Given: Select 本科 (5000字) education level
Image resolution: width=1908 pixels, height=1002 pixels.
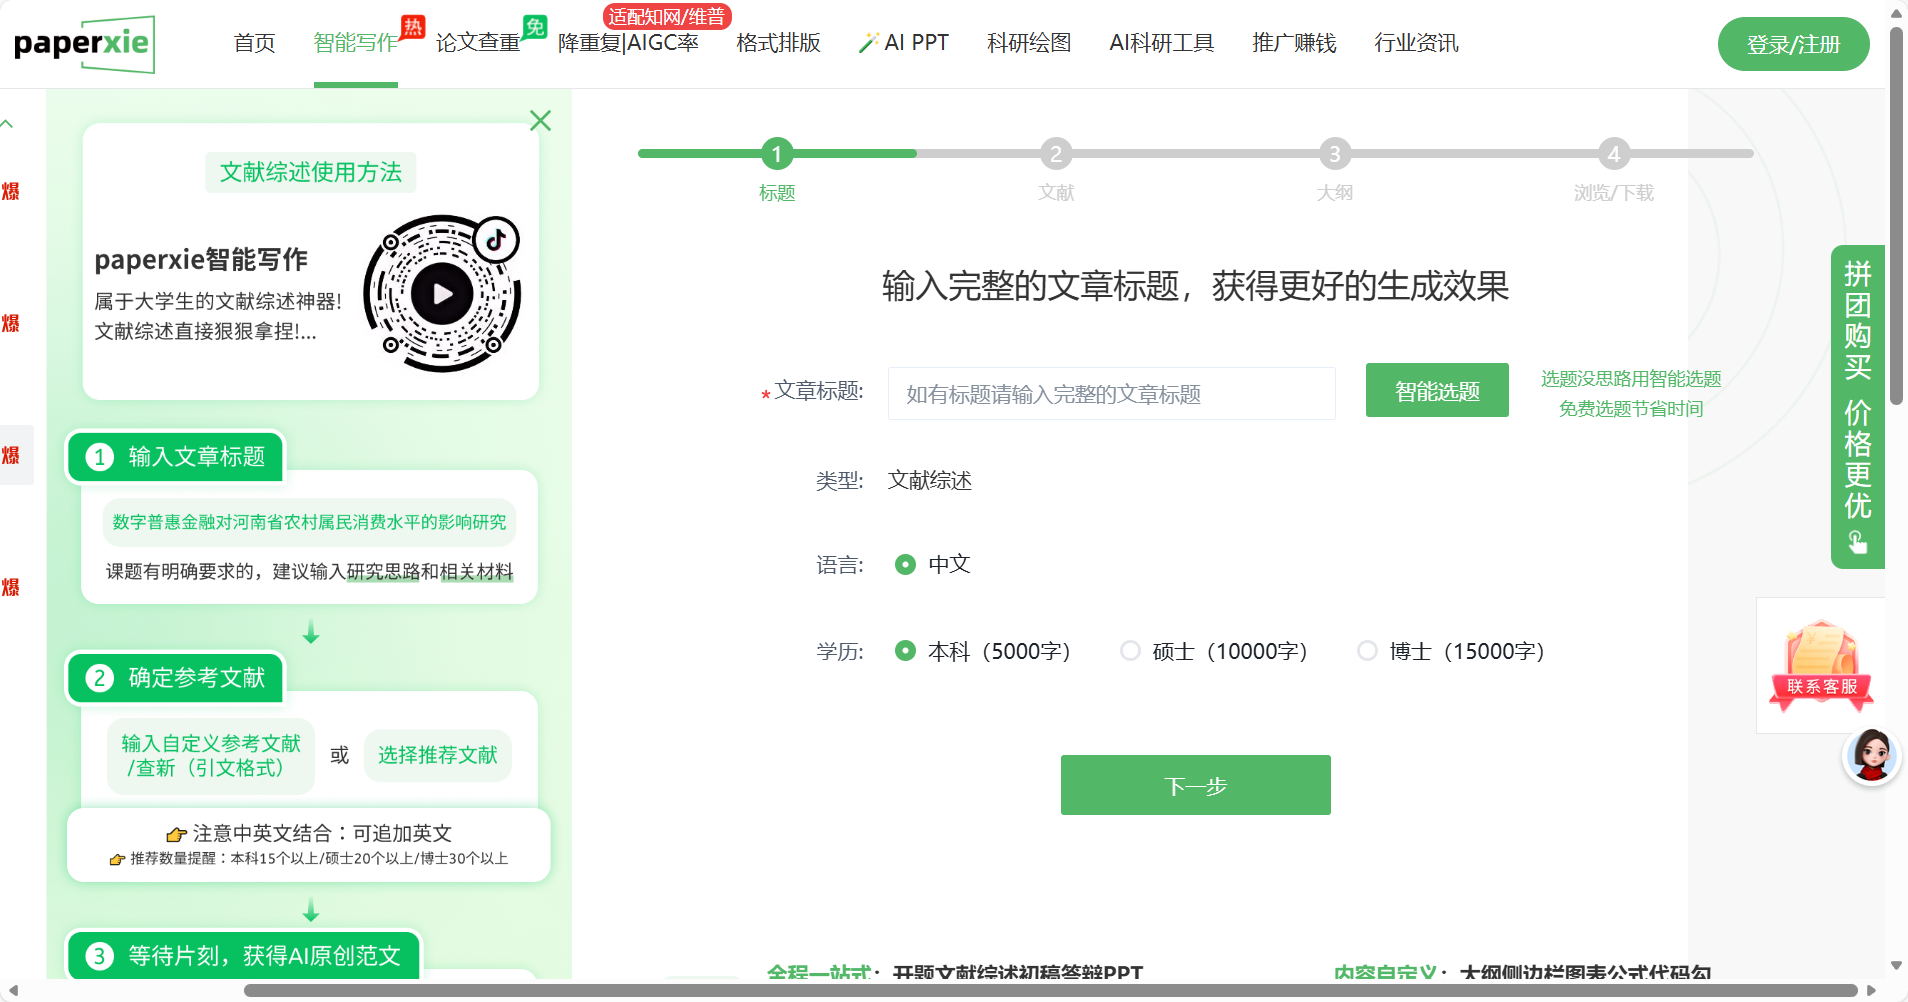Looking at the screenshot, I should 905,651.
